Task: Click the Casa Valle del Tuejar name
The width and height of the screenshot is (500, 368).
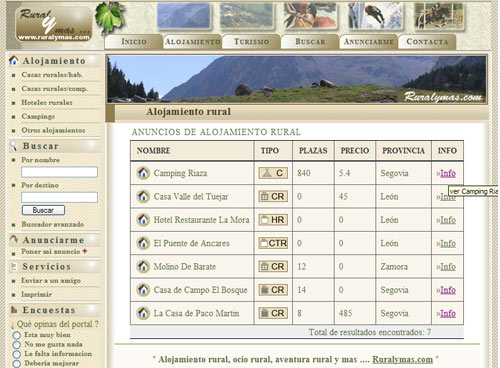Action: tap(191, 196)
